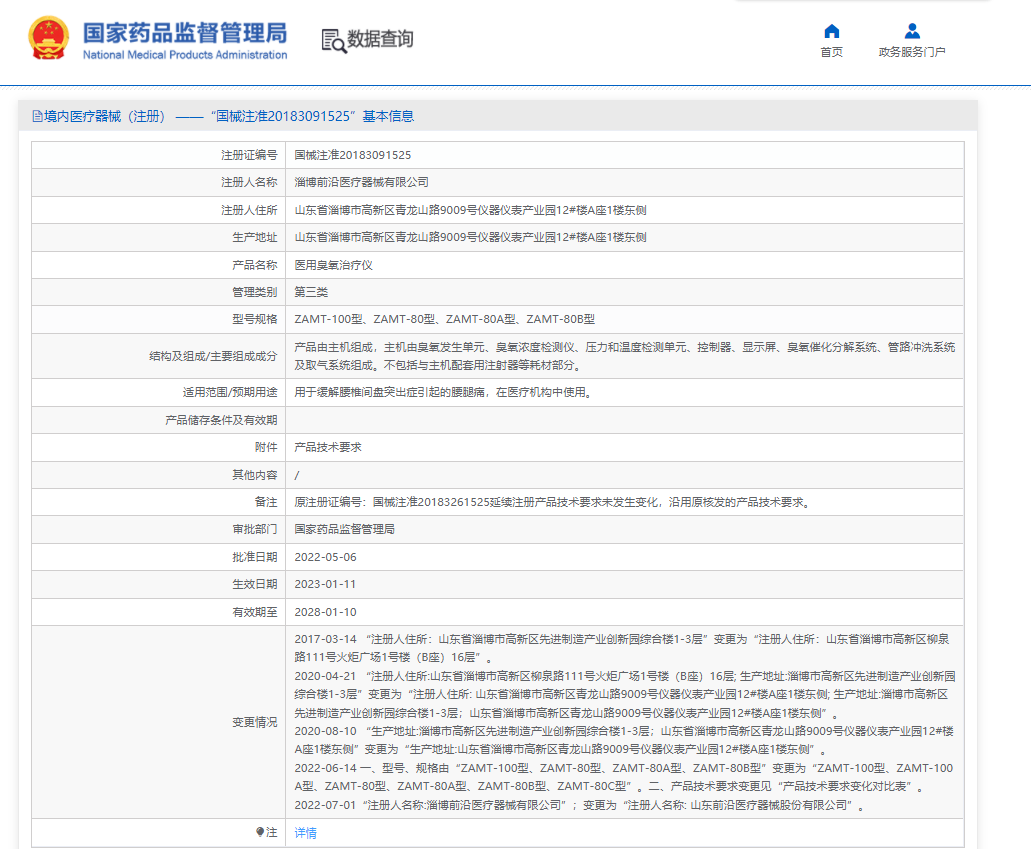The height and width of the screenshot is (849, 1031).
Task: Click the 有效期至 row label
Action: (254, 612)
